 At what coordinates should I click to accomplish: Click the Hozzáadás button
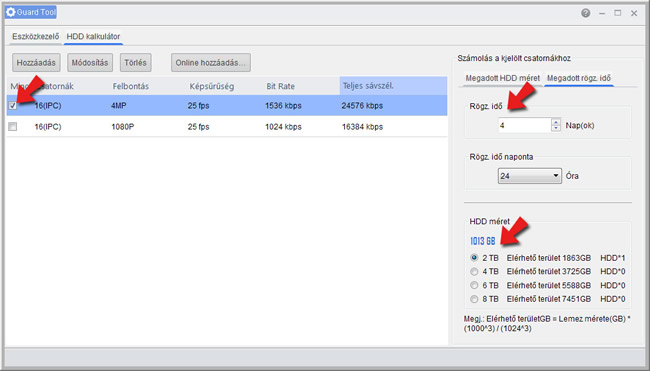coord(36,63)
